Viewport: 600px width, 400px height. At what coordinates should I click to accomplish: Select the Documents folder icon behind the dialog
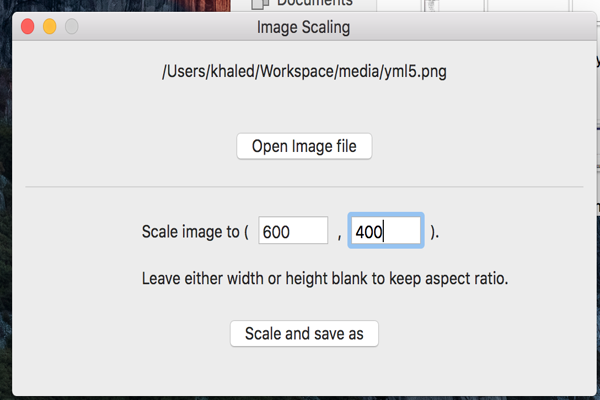[260, 4]
